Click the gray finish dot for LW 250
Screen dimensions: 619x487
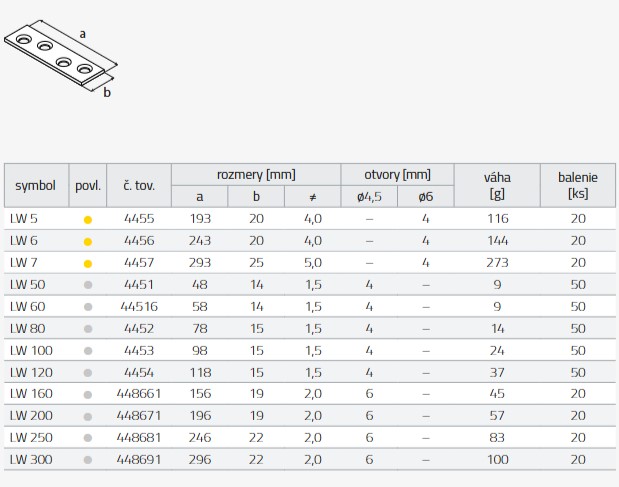88,437
